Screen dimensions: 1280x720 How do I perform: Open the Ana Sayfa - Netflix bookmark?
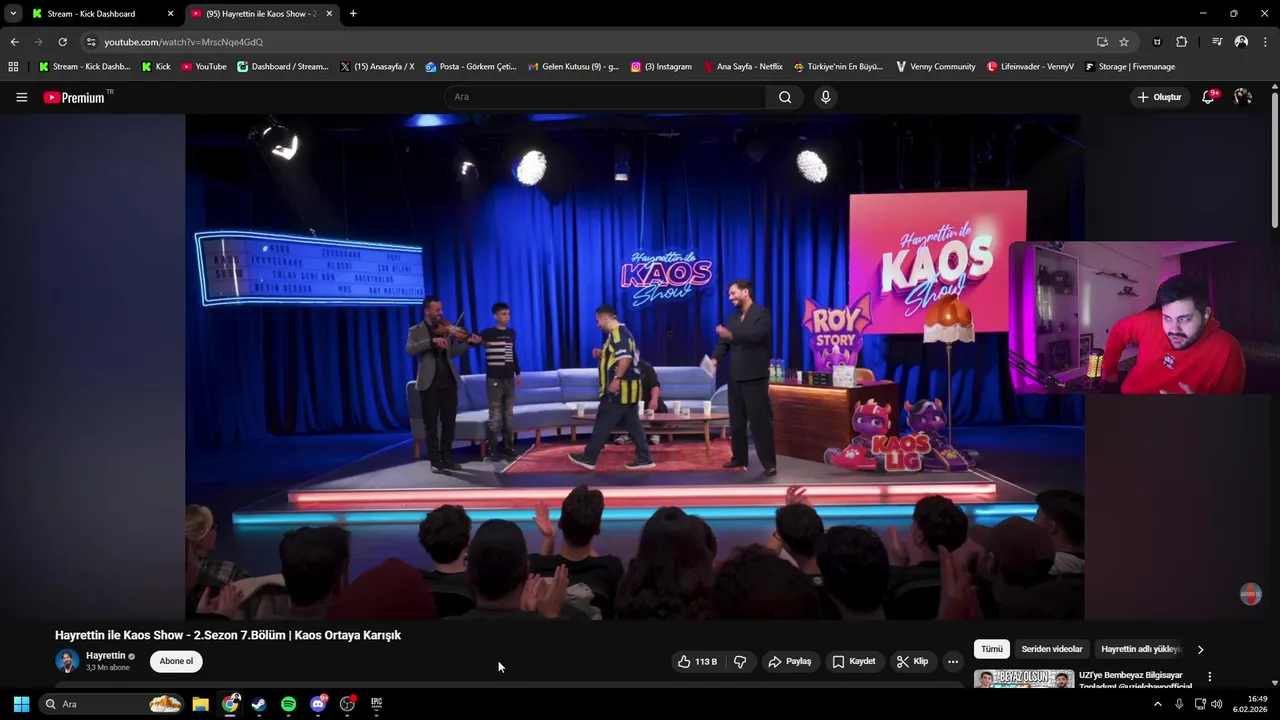pyautogui.click(x=743, y=67)
